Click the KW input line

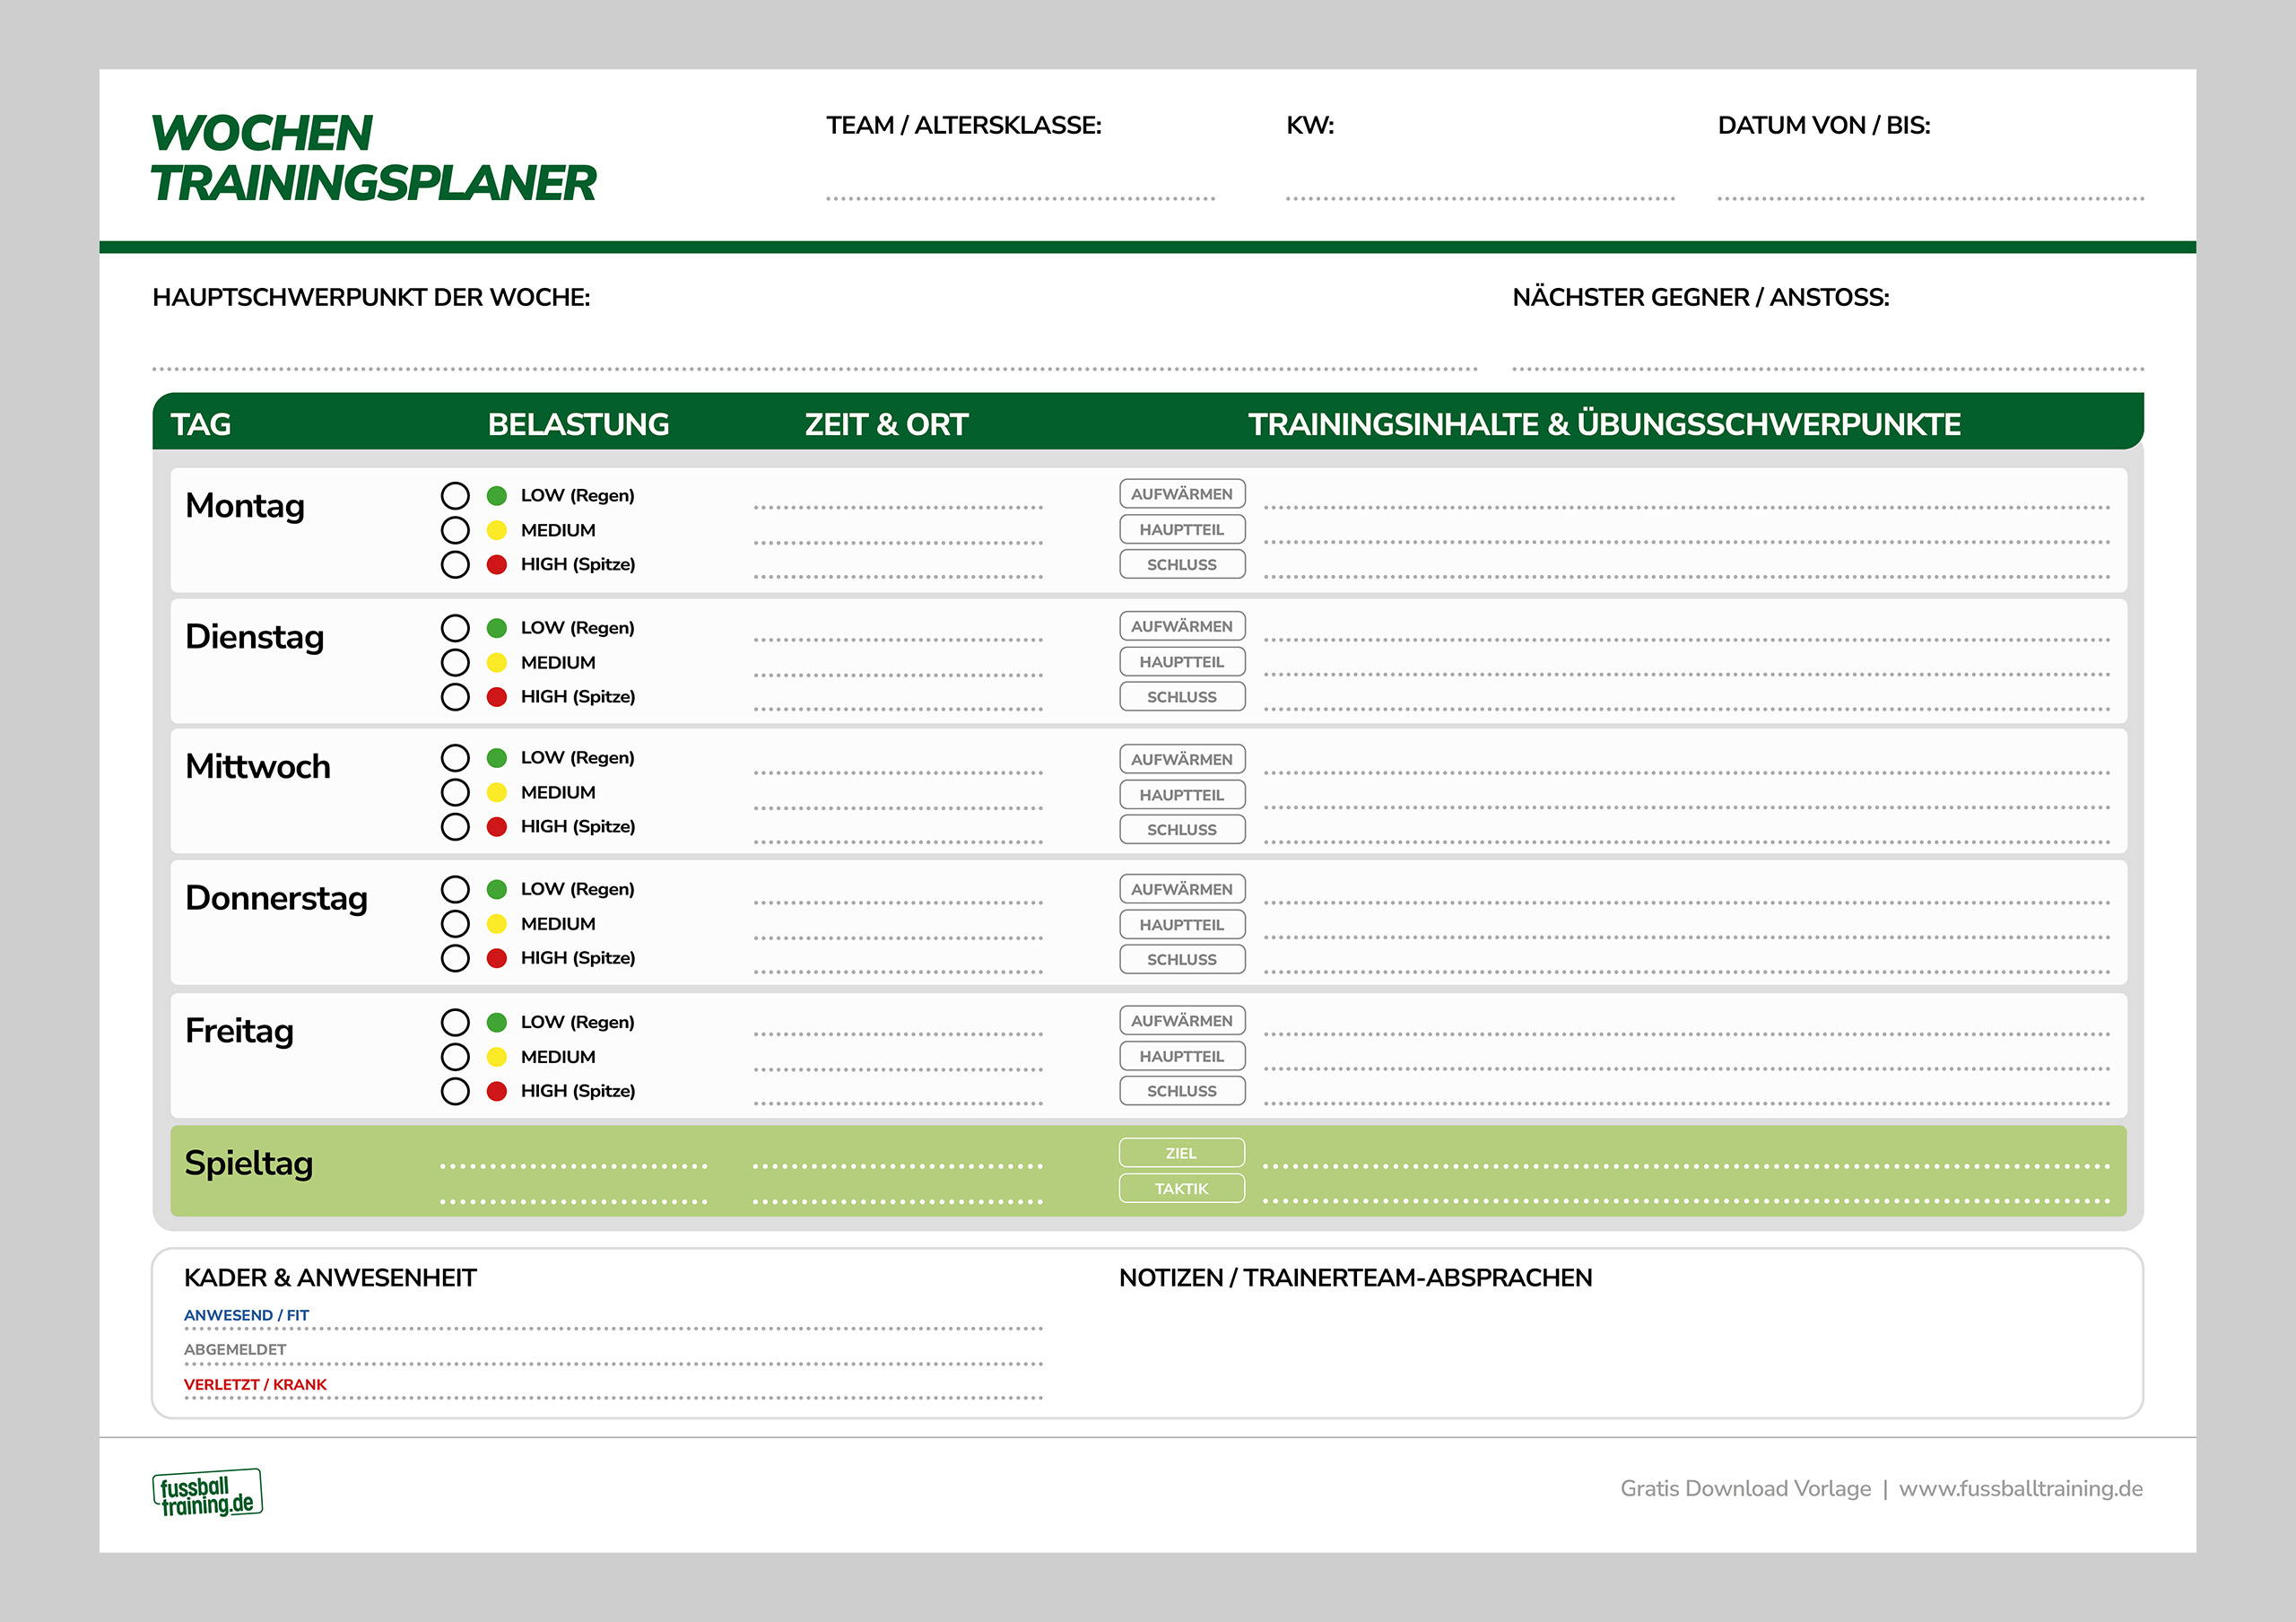(x=1480, y=197)
